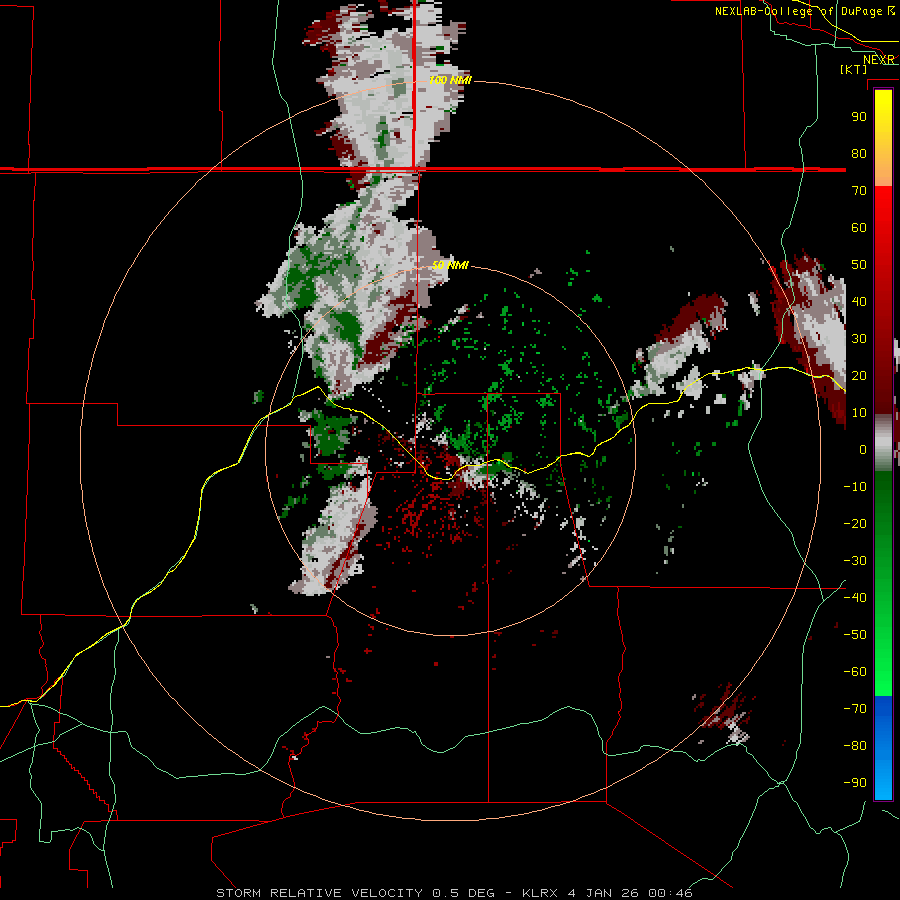900x900 pixels.
Task: Select the 70 value on velocity scale
Action: tap(859, 191)
